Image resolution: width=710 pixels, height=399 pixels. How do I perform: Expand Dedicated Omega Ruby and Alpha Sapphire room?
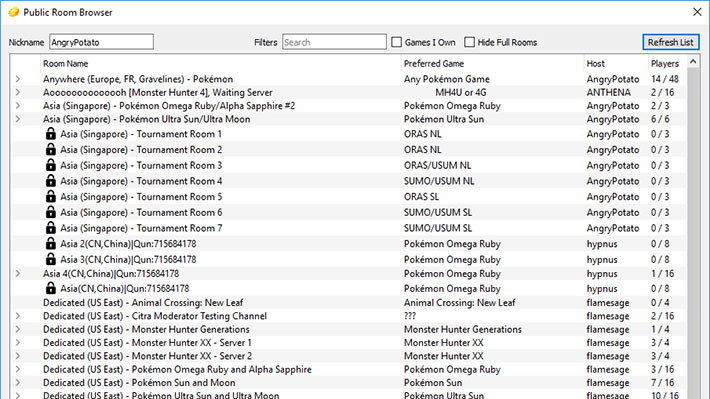18,369
